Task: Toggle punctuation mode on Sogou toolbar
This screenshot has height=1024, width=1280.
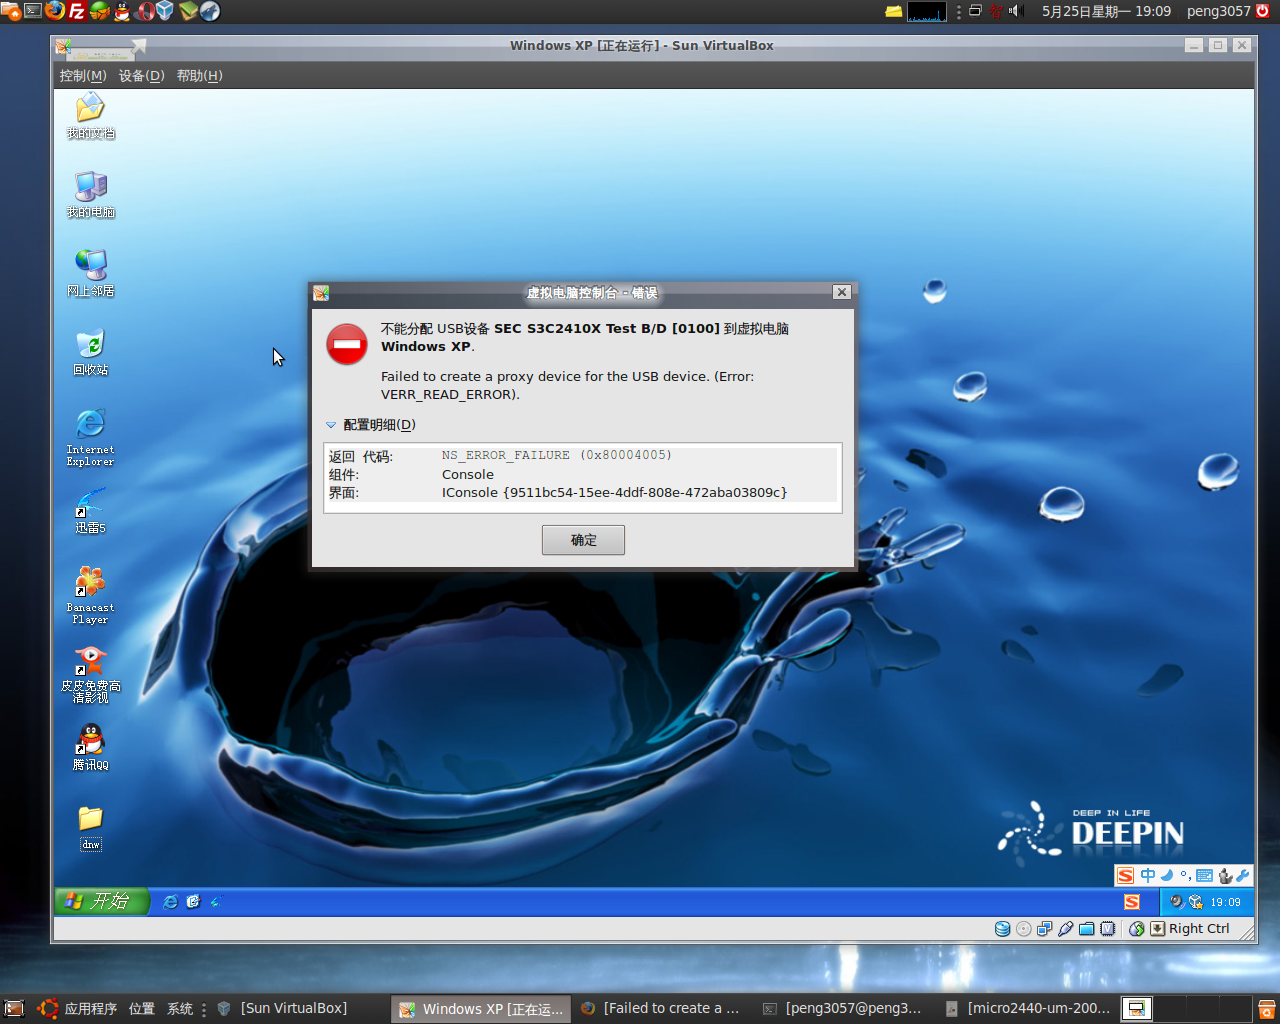Action: [1185, 875]
